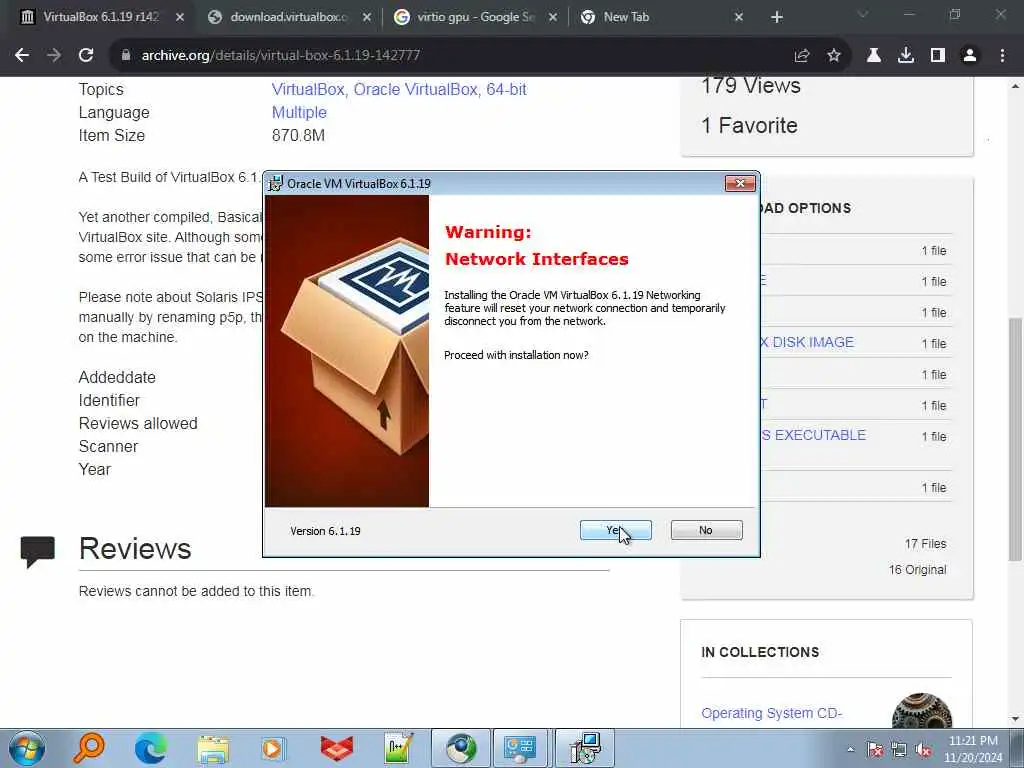
Task: Switch to the VirtualBox 6.1.19 r142 tab
Action: tap(101, 17)
